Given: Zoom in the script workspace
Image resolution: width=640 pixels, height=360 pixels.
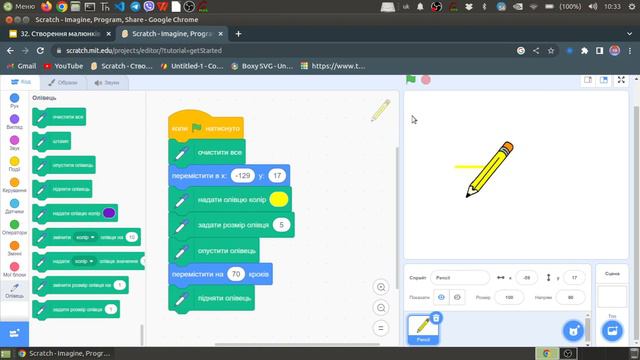Looking at the screenshot, I should 381,287.
